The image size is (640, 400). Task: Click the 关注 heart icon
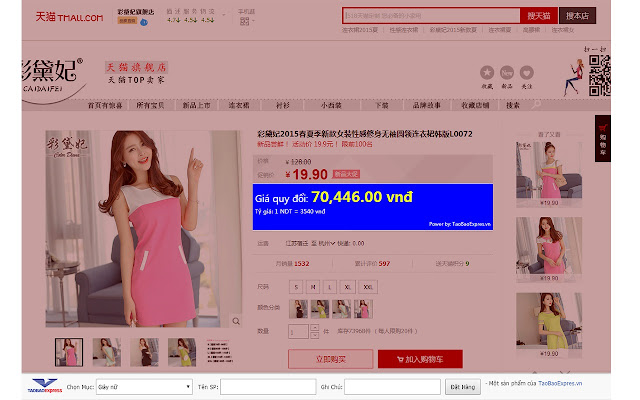click(x=527, y=73)
